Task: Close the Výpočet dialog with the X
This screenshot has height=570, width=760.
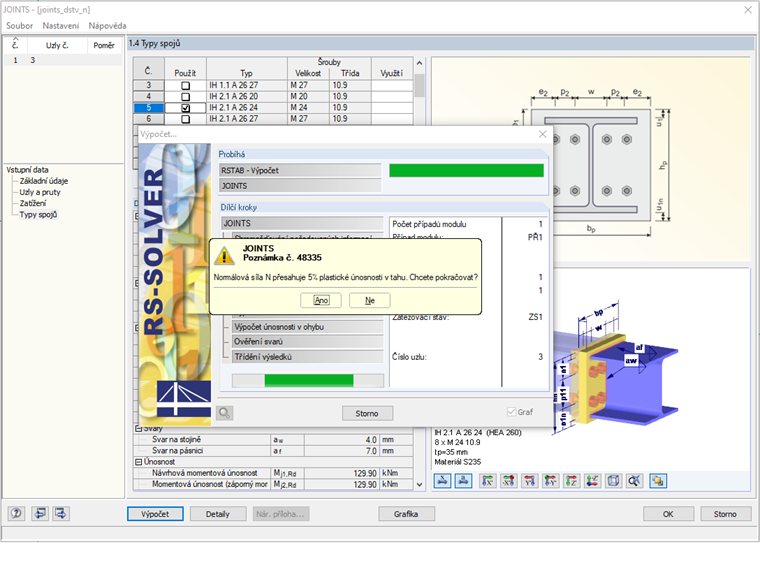Action: [x=543, y=134]
